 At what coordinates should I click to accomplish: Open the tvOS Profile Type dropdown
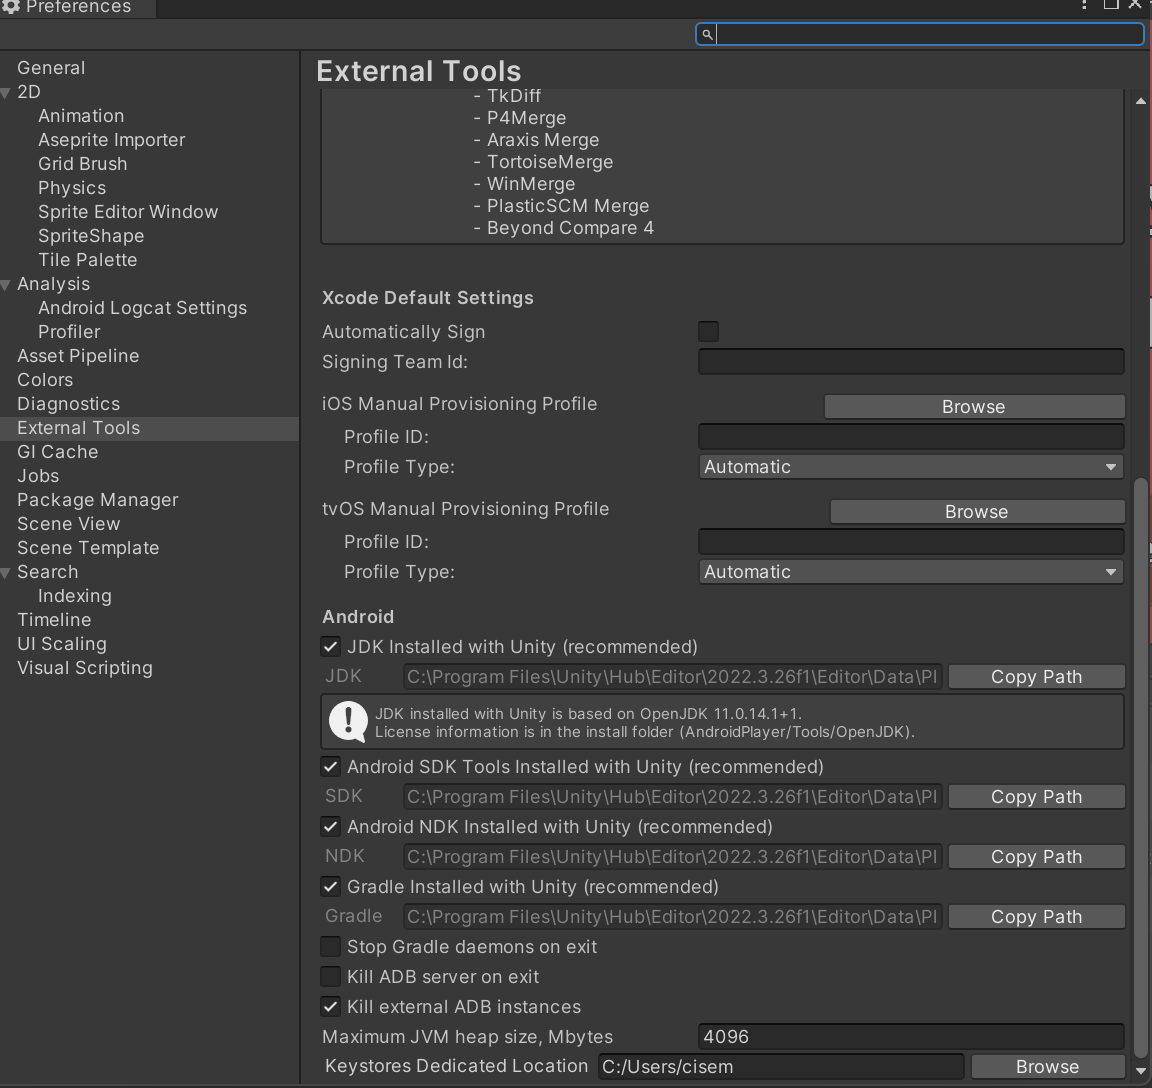click(910, 571)
